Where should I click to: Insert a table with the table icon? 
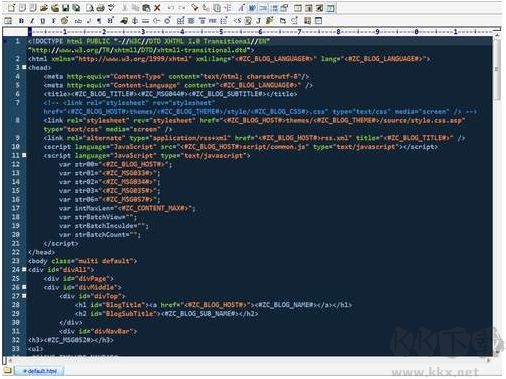(x=180, y=21)
